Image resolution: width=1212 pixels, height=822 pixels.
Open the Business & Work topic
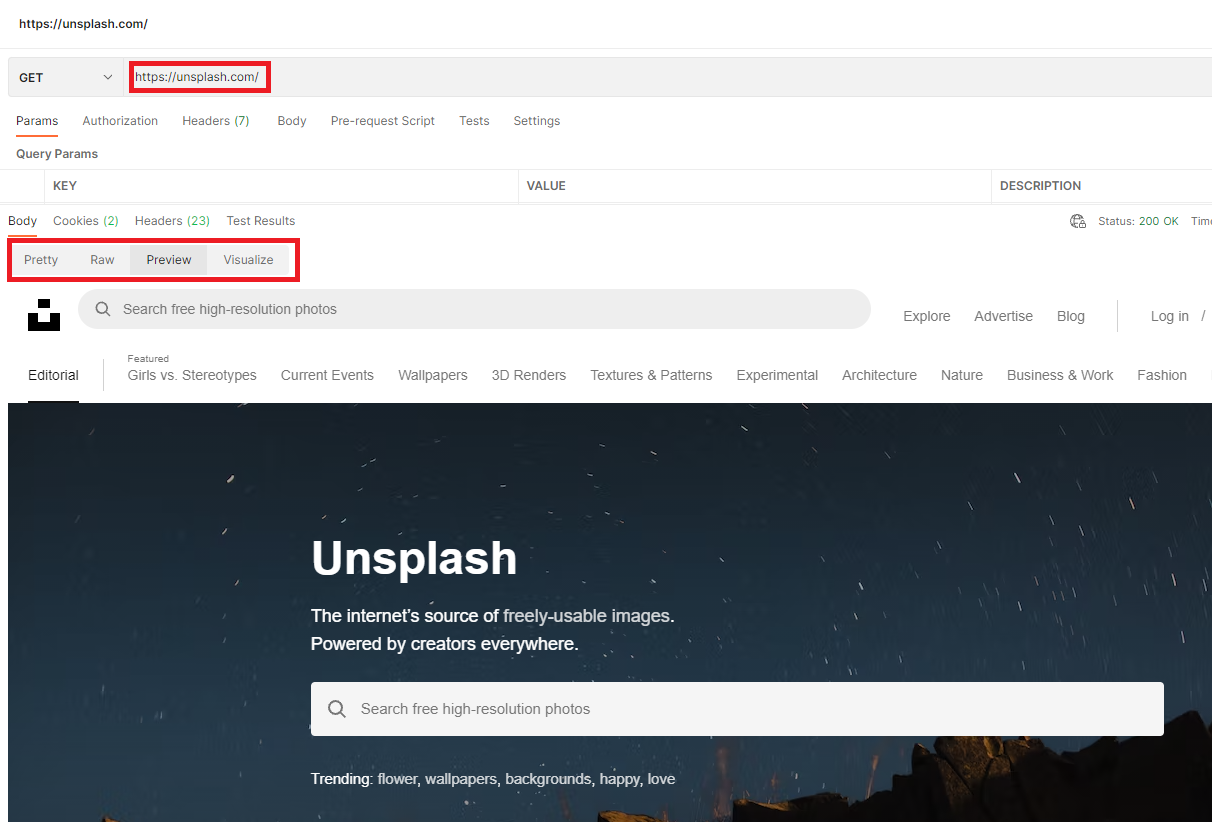[1060, 375]
